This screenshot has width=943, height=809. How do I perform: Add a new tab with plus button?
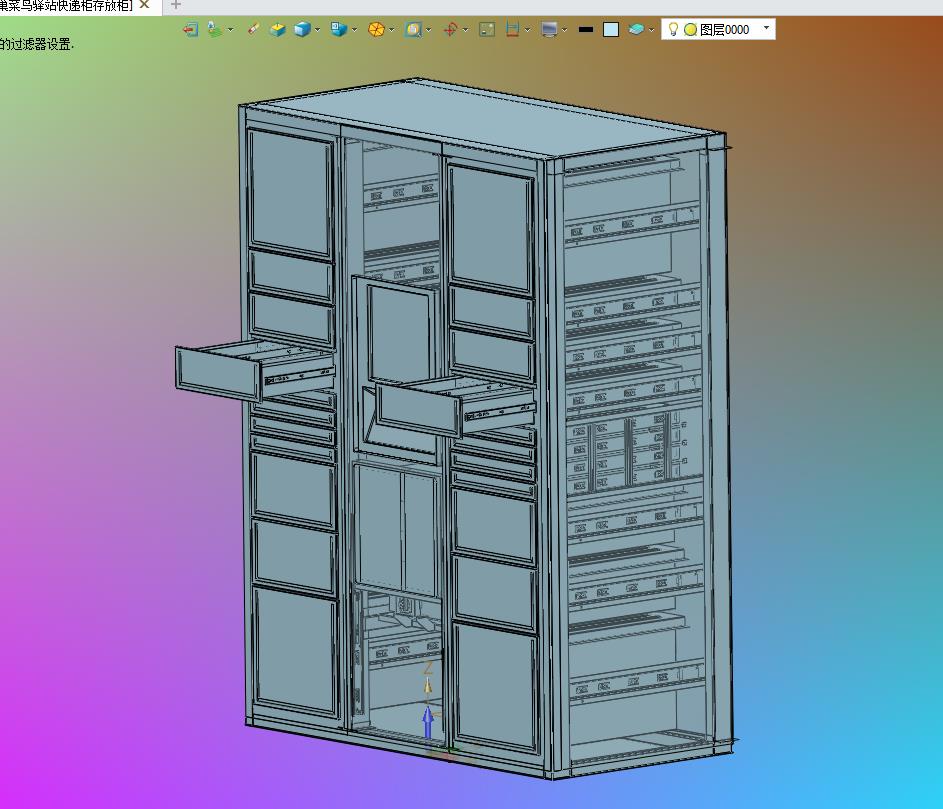point(176,5)
